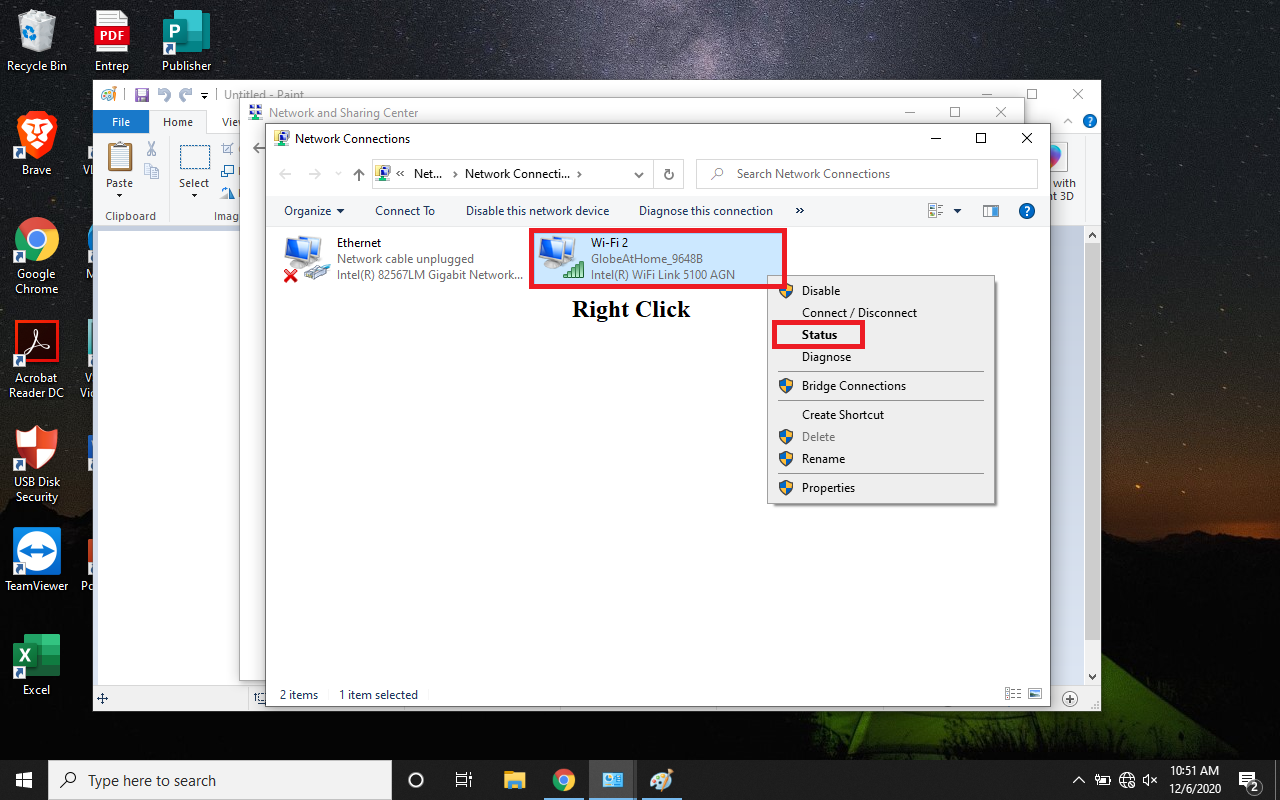Click Paint help question mark icon

1090,121
